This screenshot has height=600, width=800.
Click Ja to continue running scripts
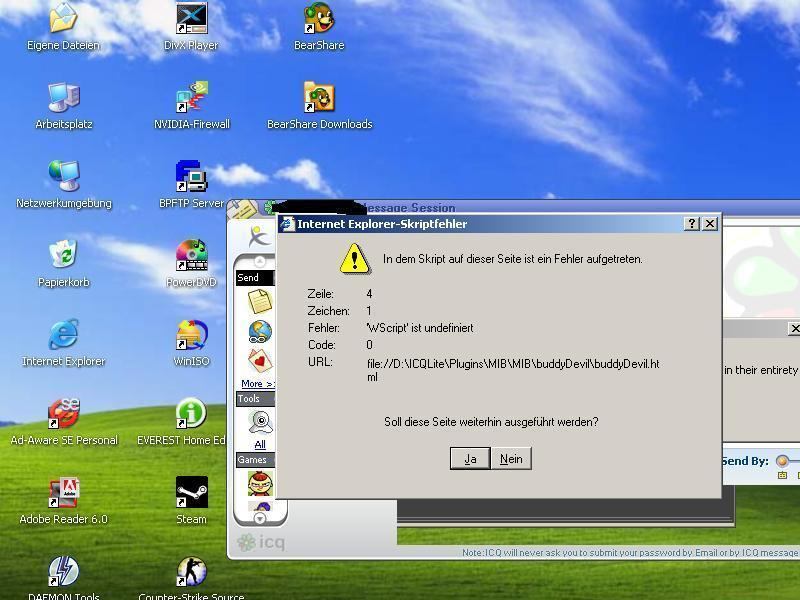[470, 459]
